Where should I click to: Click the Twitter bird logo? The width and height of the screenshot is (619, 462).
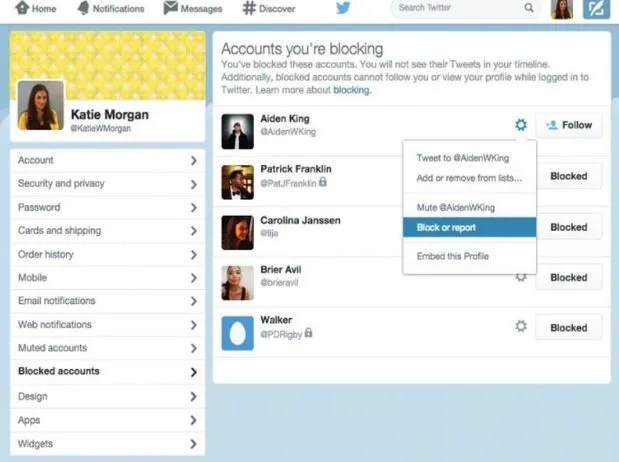point(343,9)
